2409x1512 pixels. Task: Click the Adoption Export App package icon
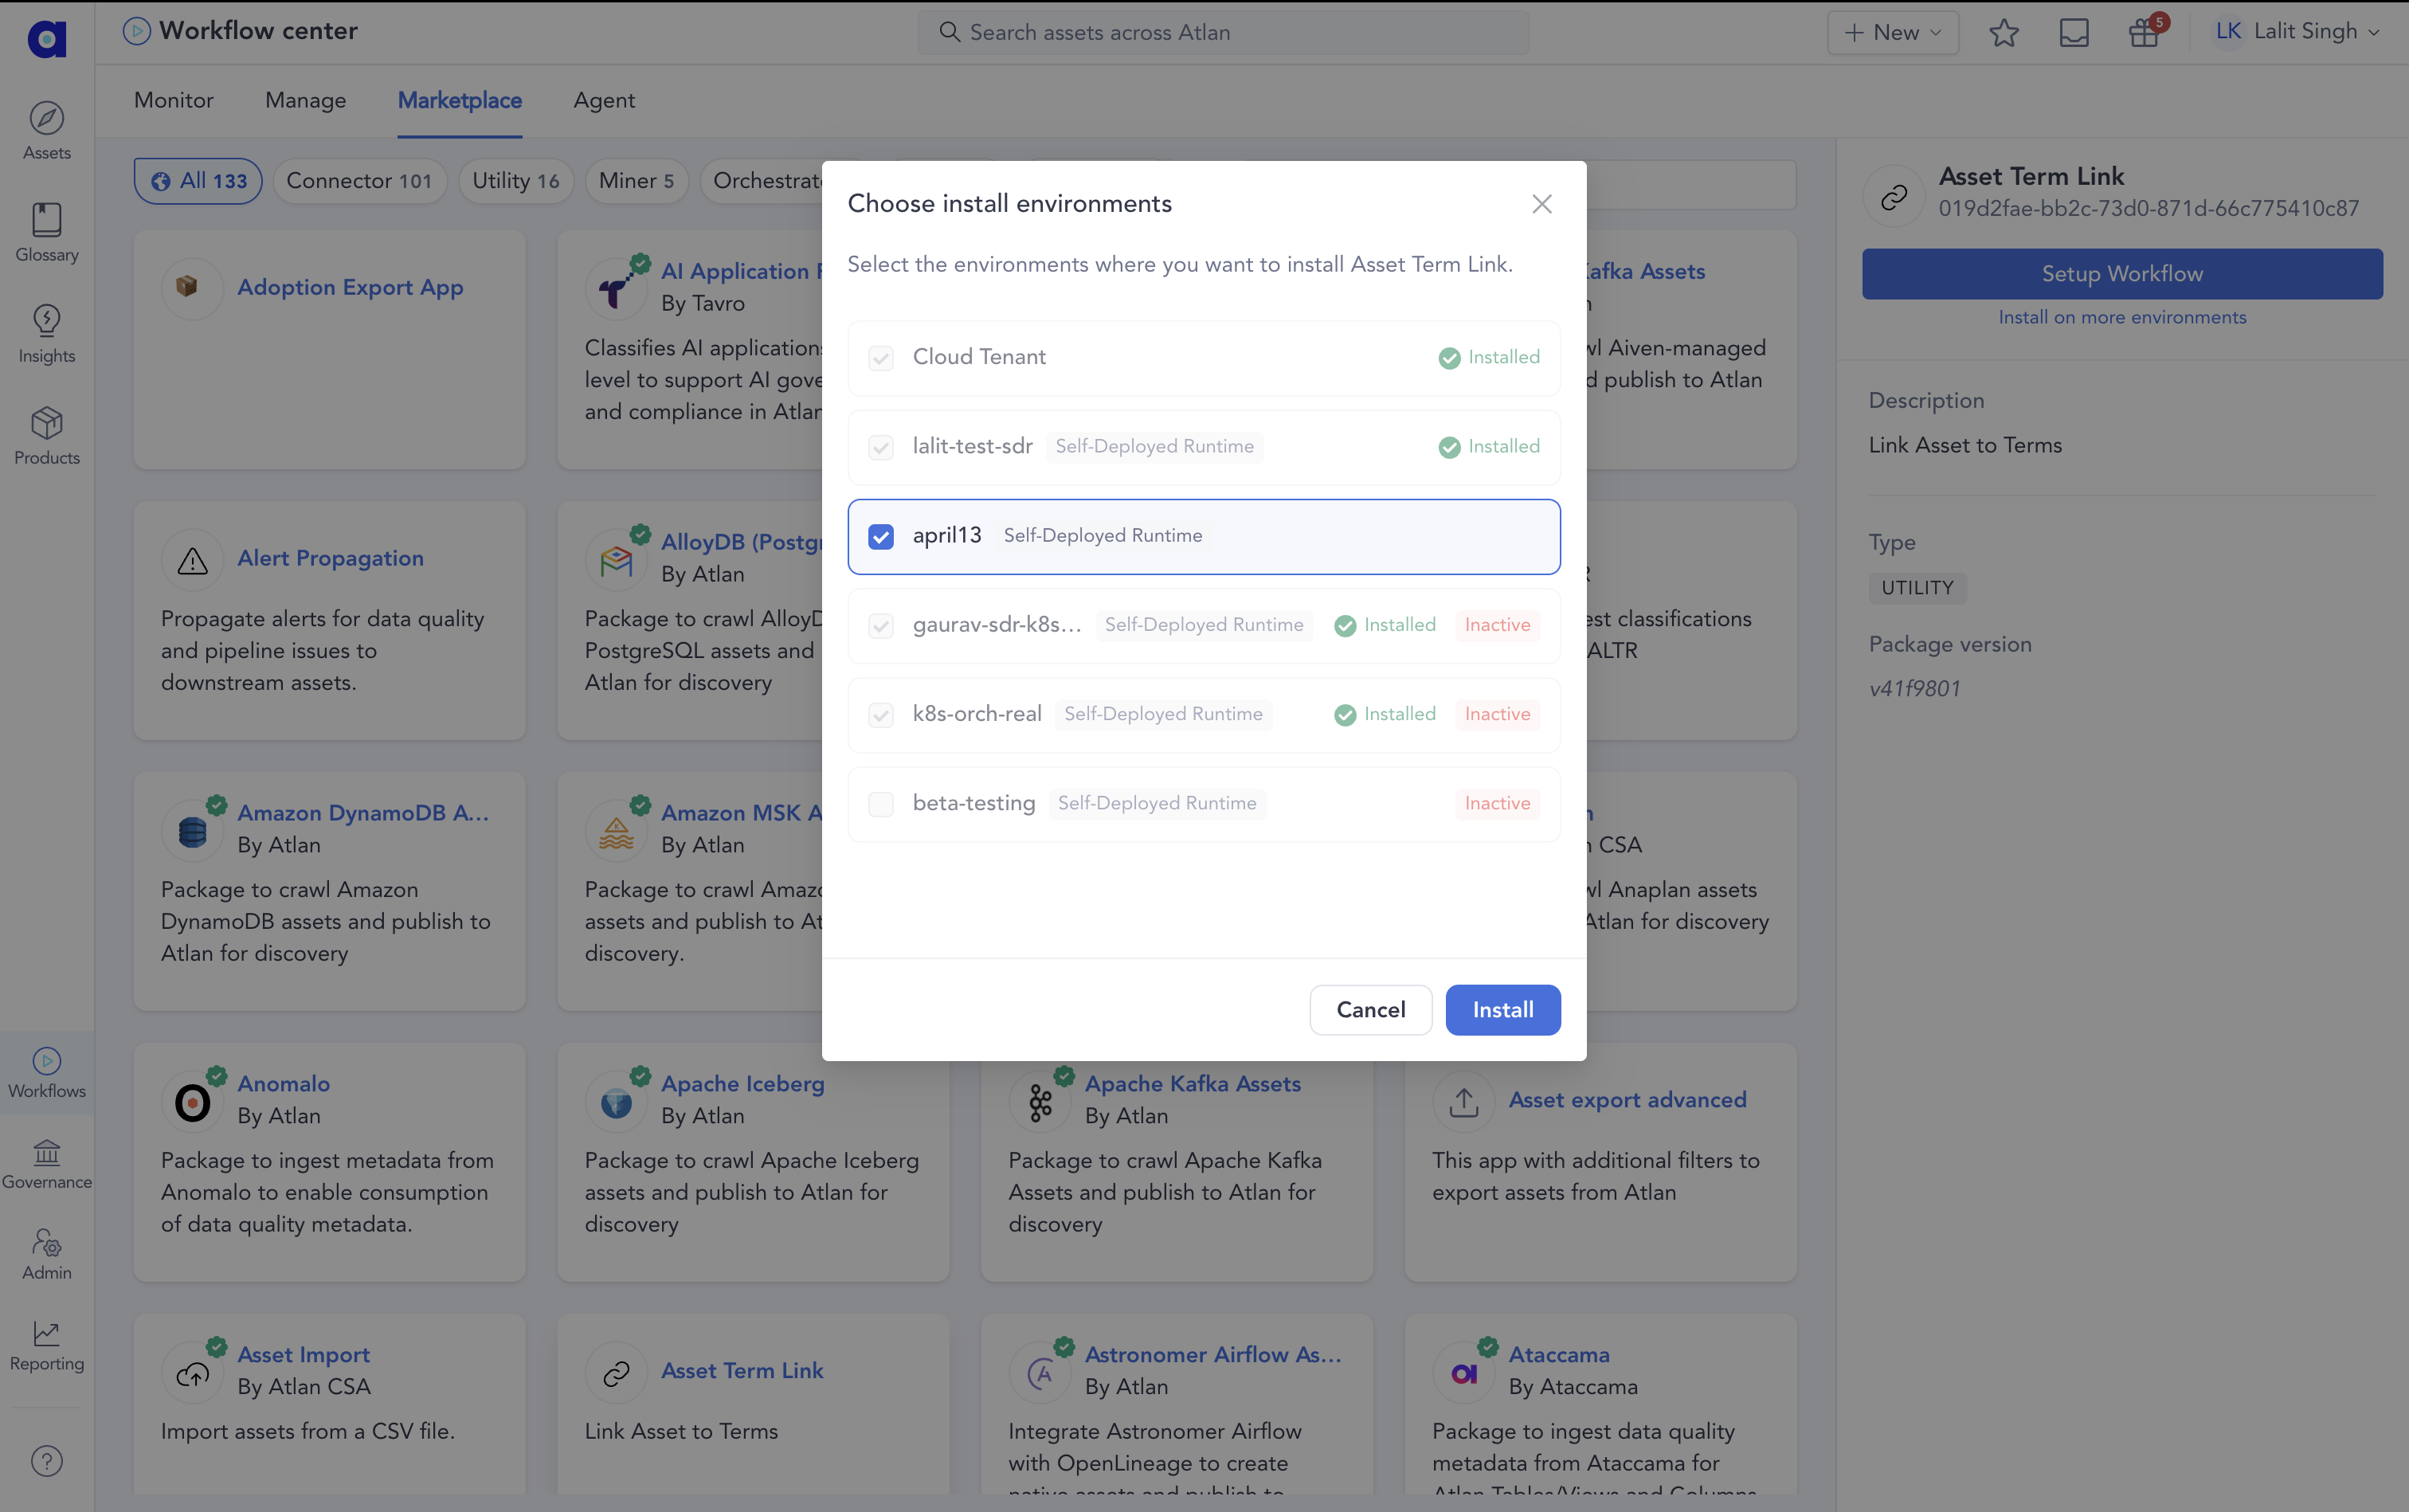click(x=187, y=287)
